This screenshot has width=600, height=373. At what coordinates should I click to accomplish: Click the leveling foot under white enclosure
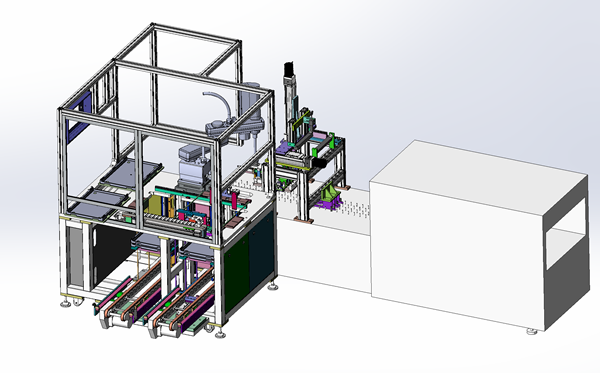pos(532,332)
